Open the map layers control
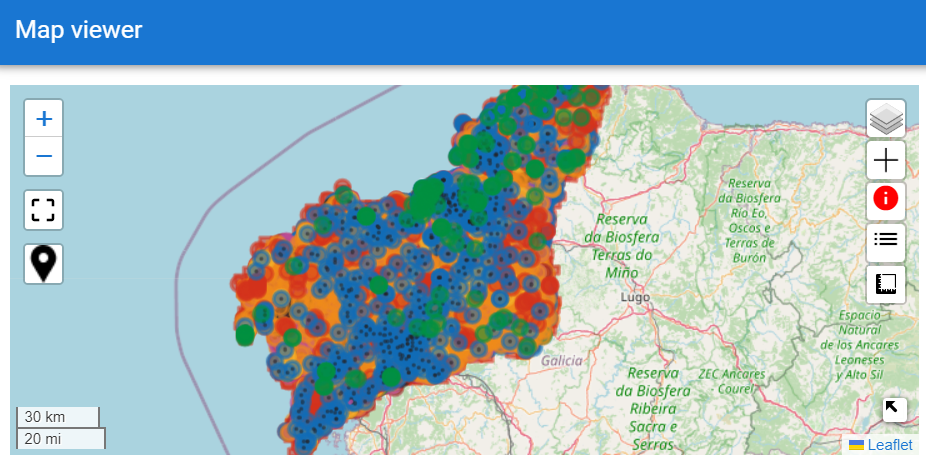The image size is (926, 462). point(886,119)
